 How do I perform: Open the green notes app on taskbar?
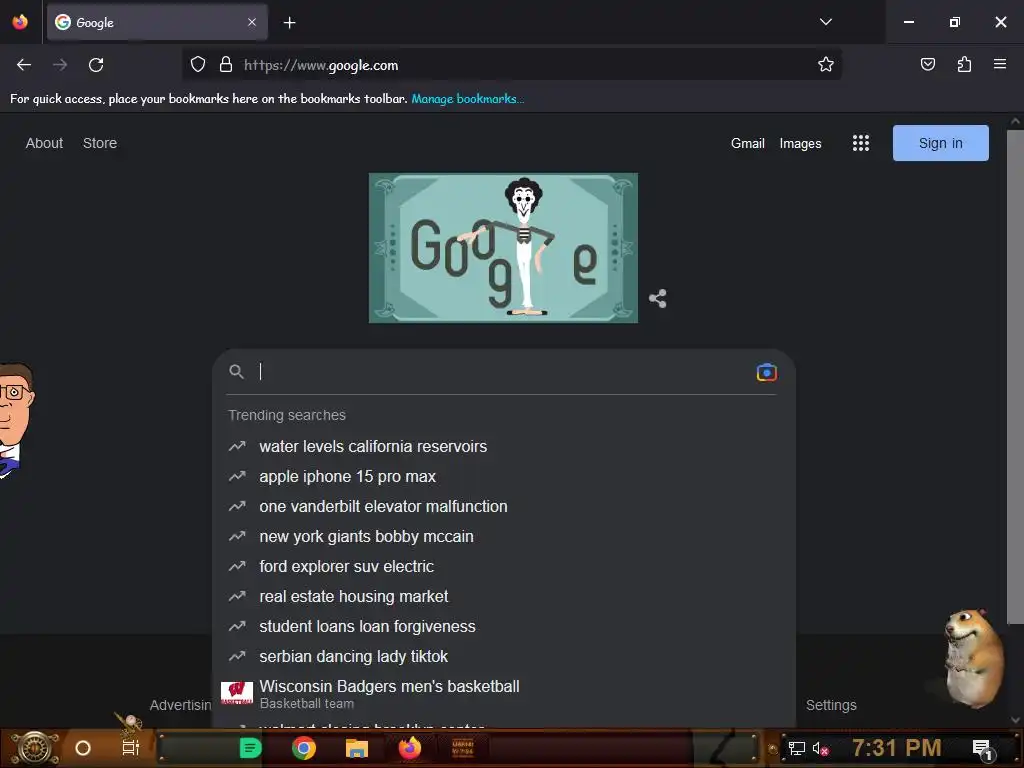[251, 748]
